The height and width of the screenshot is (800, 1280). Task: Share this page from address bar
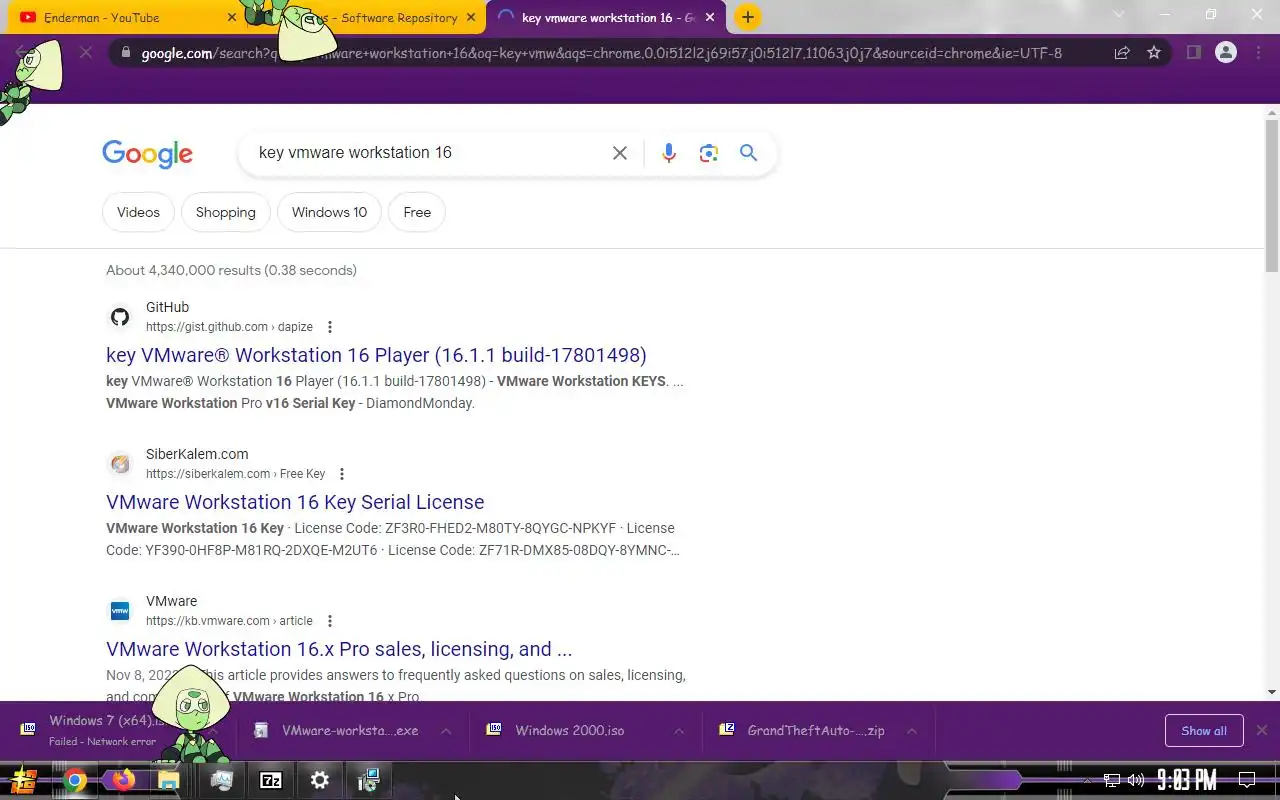click(1122, 53)
